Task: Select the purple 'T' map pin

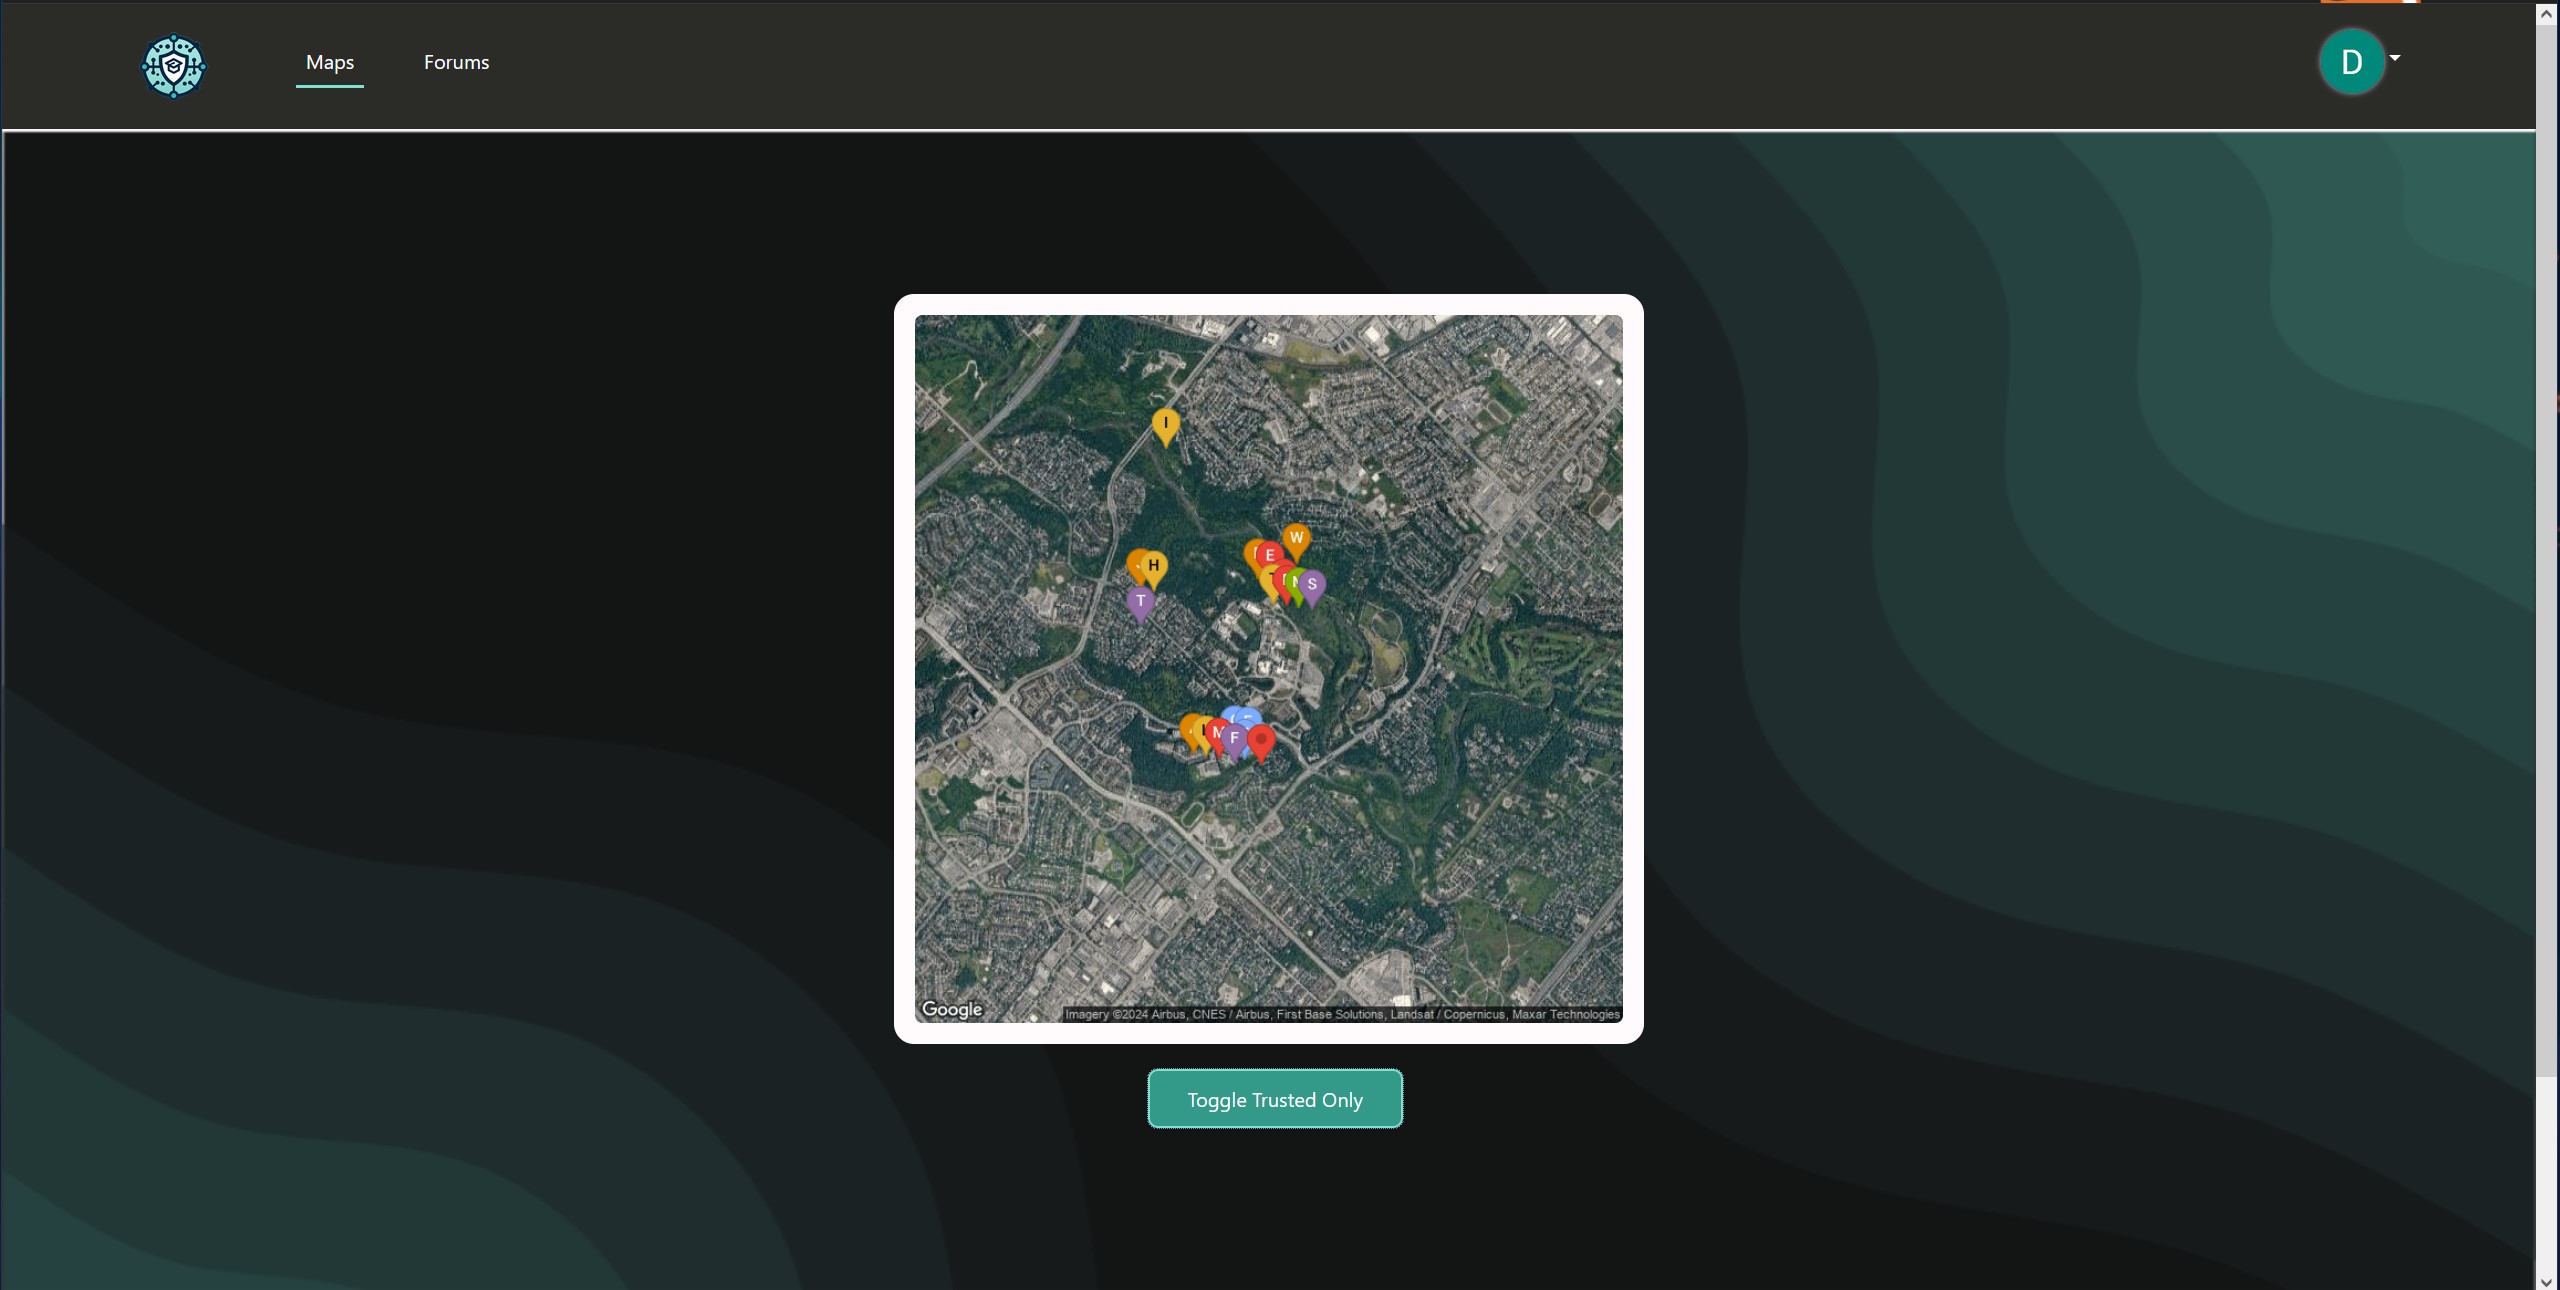Action: (x=1140, y=602)
